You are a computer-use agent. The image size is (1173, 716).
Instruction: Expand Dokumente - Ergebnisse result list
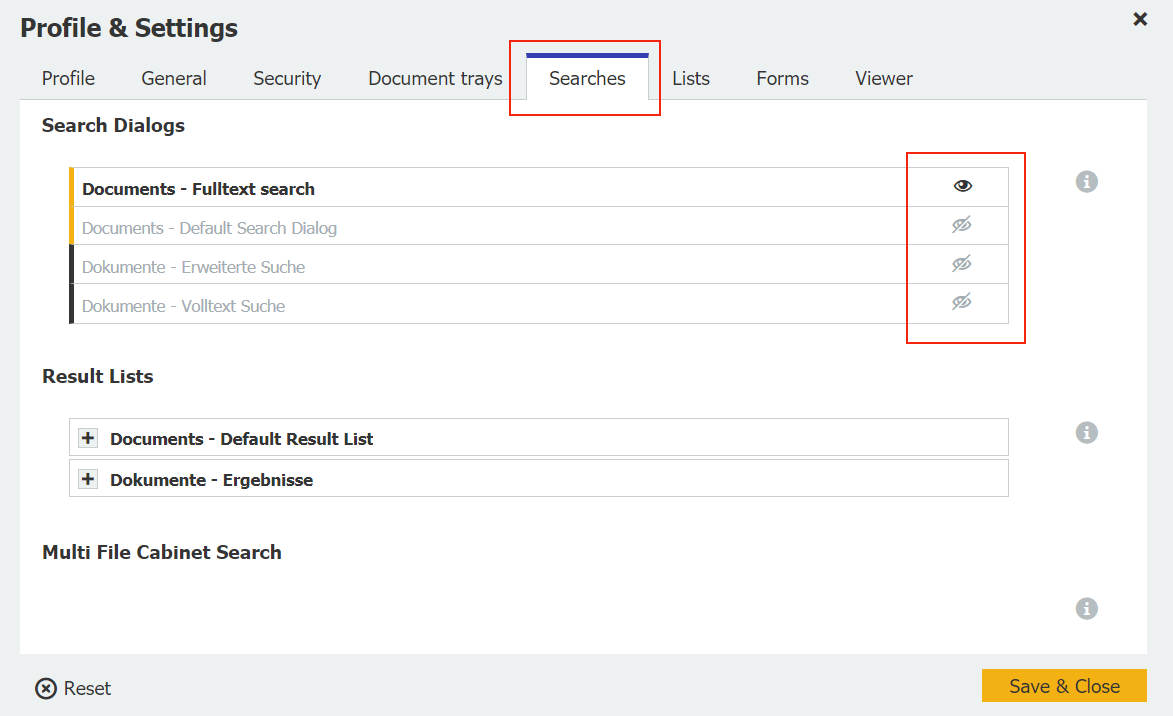tap(88, 479)
